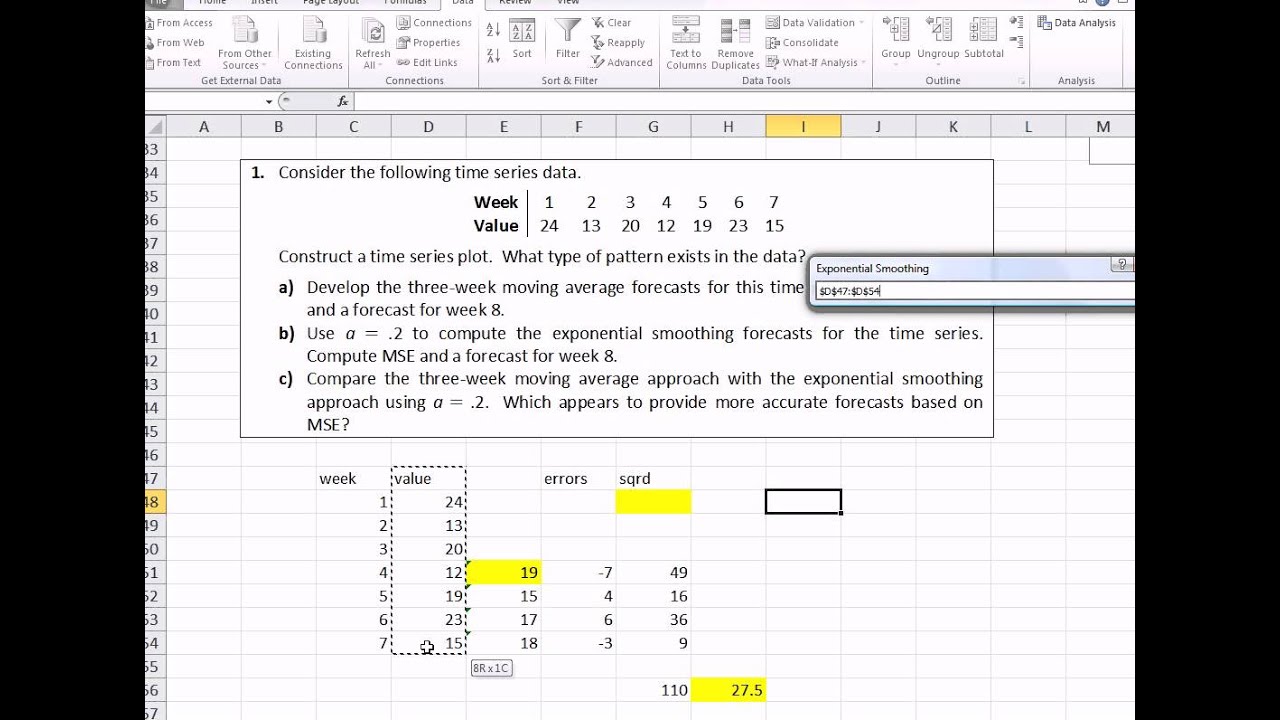Viewport: 1280px width, 720px height.
Task: Click squared error cell 36
Action: [653, 620]
